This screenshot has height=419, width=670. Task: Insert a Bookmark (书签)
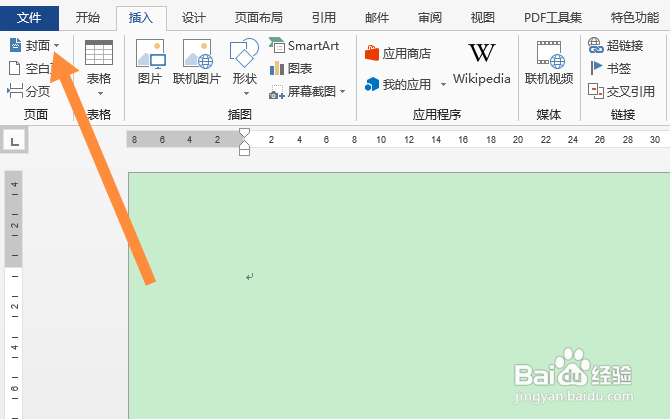610,68
